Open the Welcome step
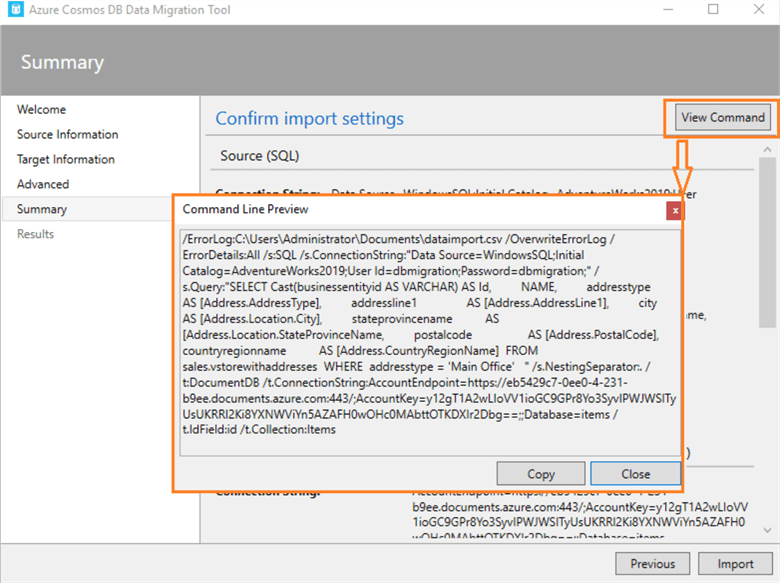This screenshot has height=583, width=780. (41, 109)
